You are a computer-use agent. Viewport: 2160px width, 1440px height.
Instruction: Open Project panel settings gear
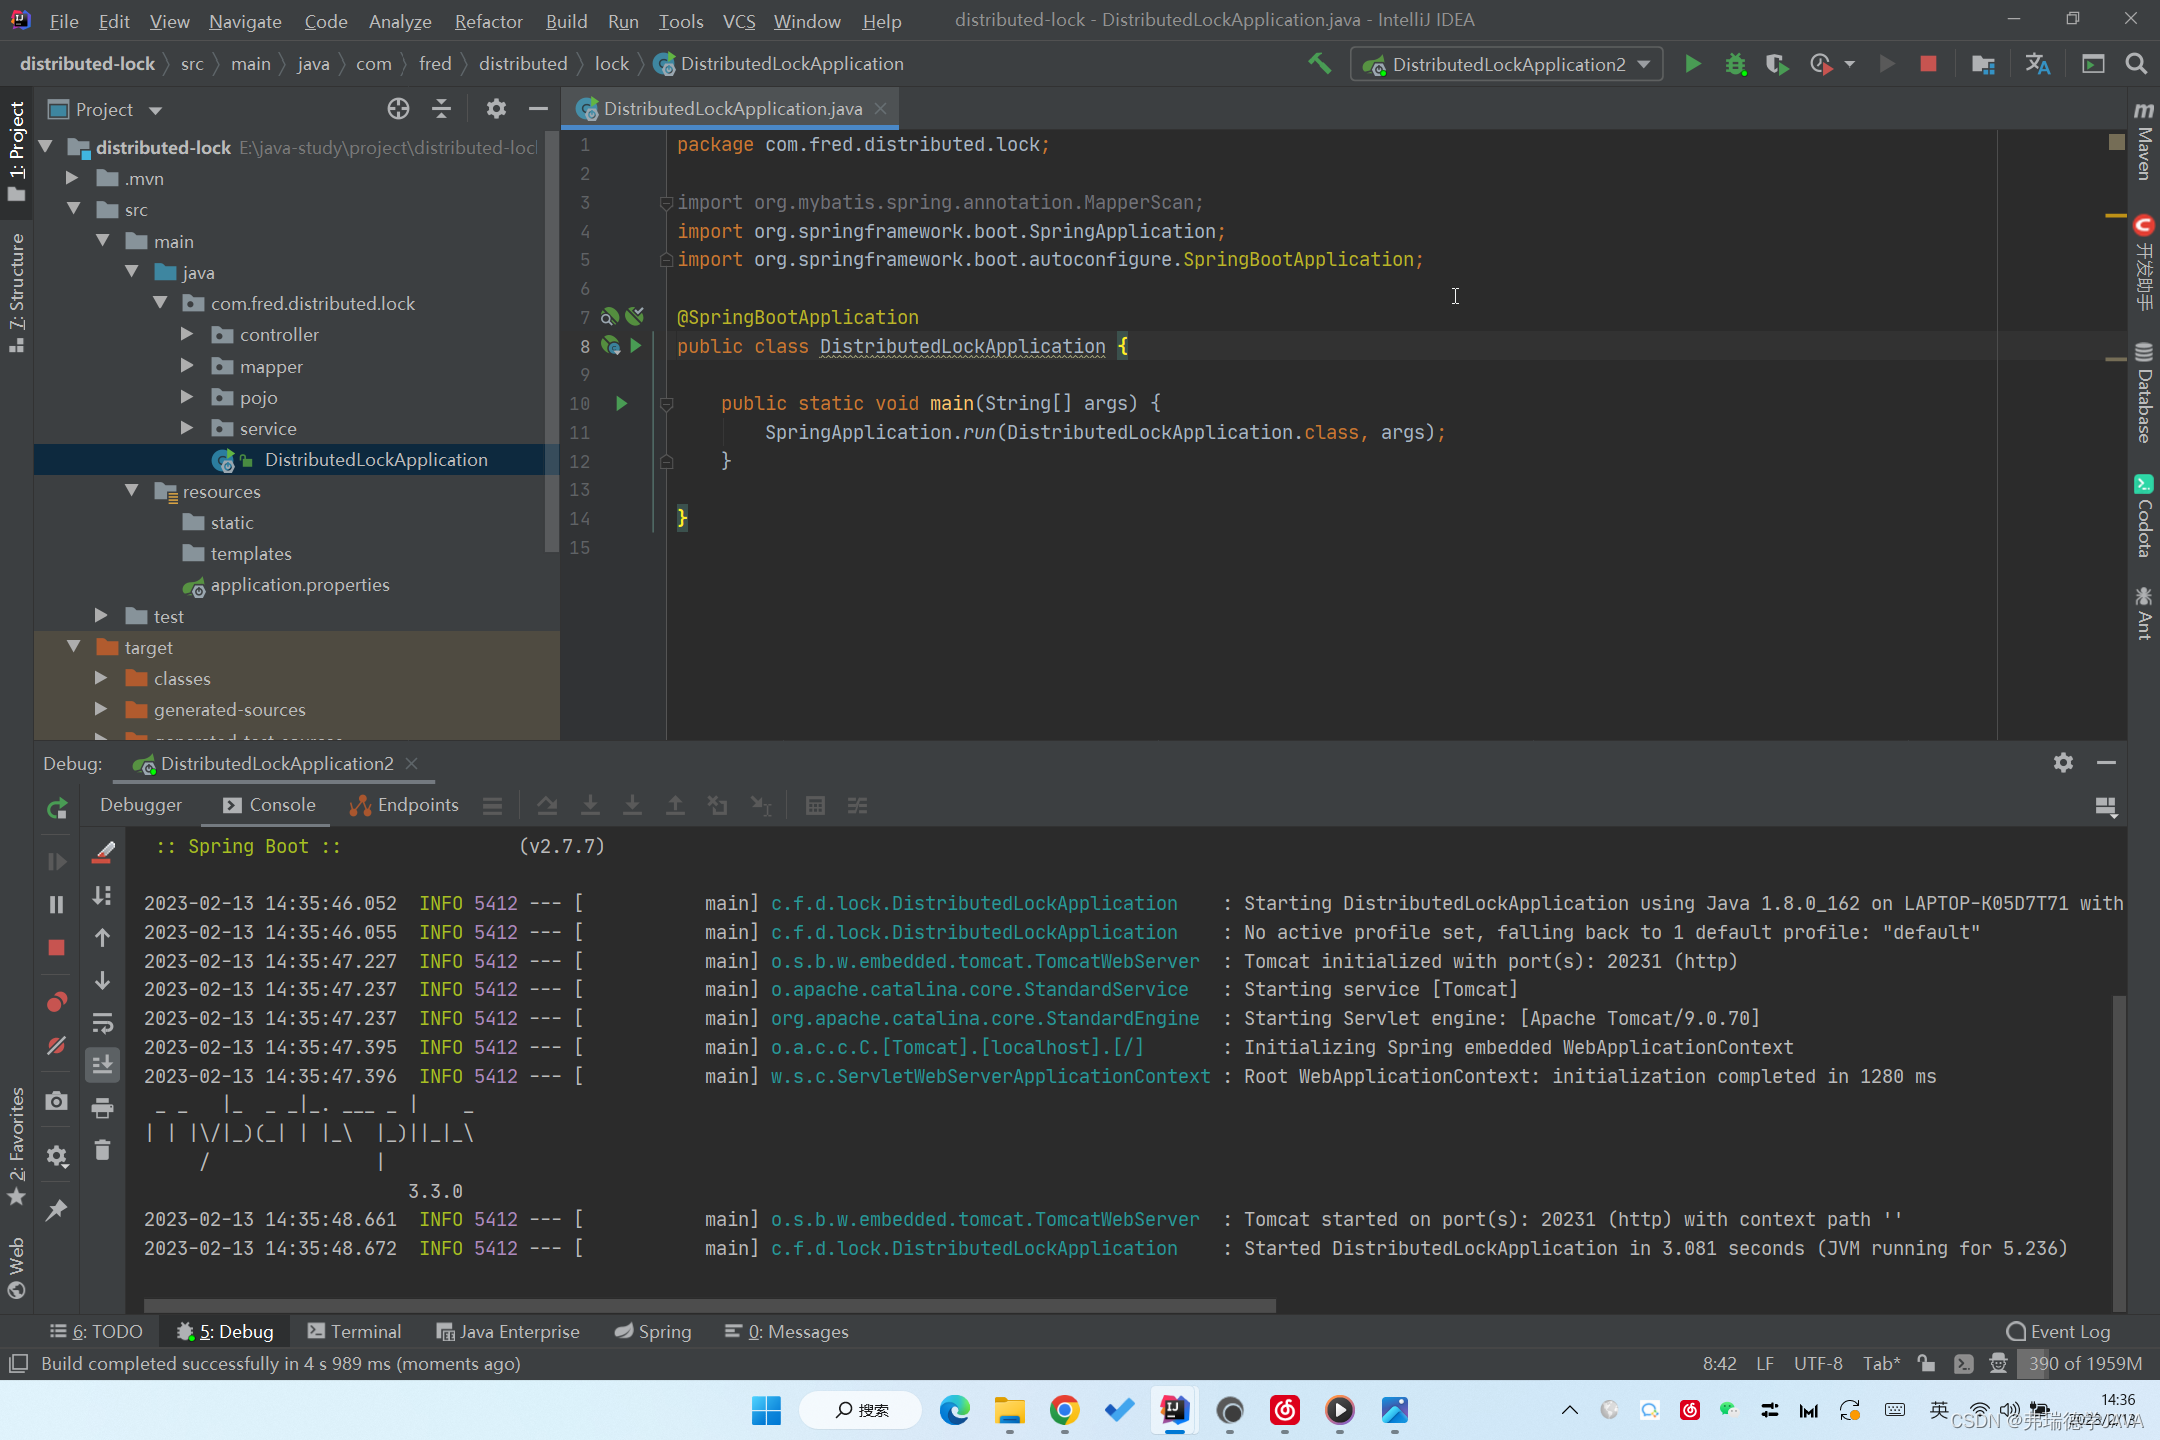(496, 109)
